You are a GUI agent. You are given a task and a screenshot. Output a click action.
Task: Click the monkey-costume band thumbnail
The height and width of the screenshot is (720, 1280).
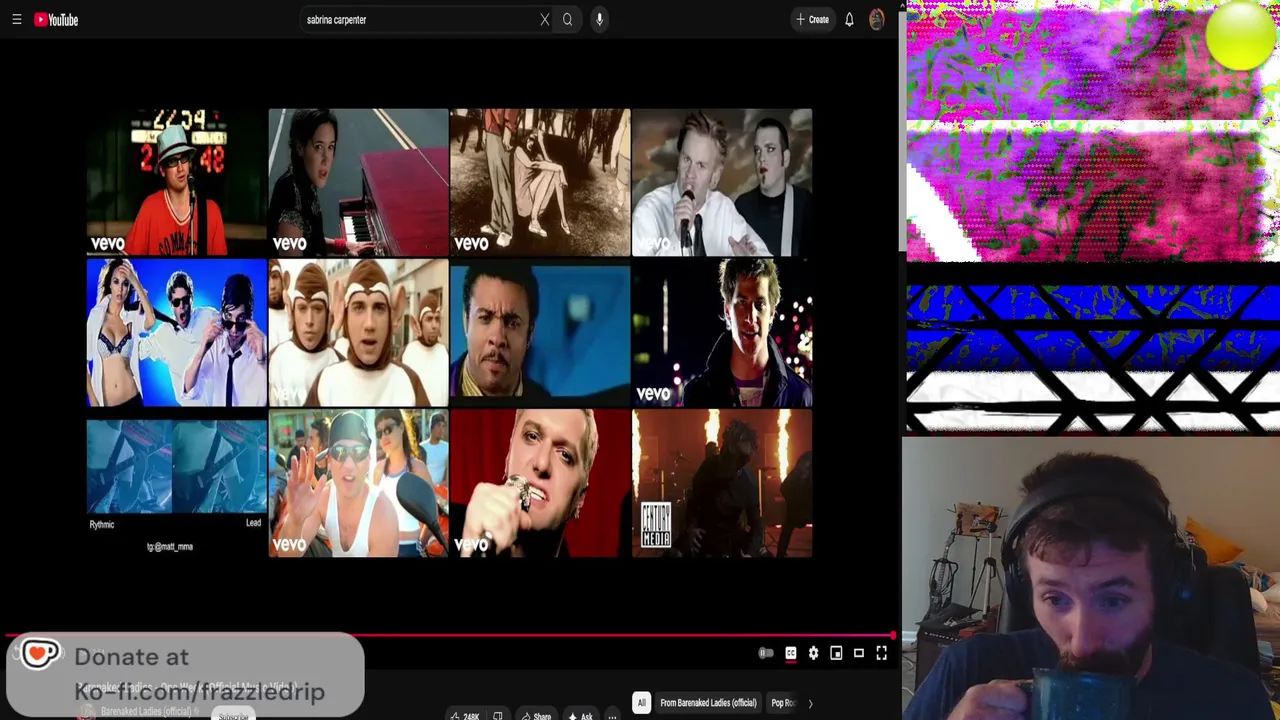pyautogui.click(x=358, y=333)
